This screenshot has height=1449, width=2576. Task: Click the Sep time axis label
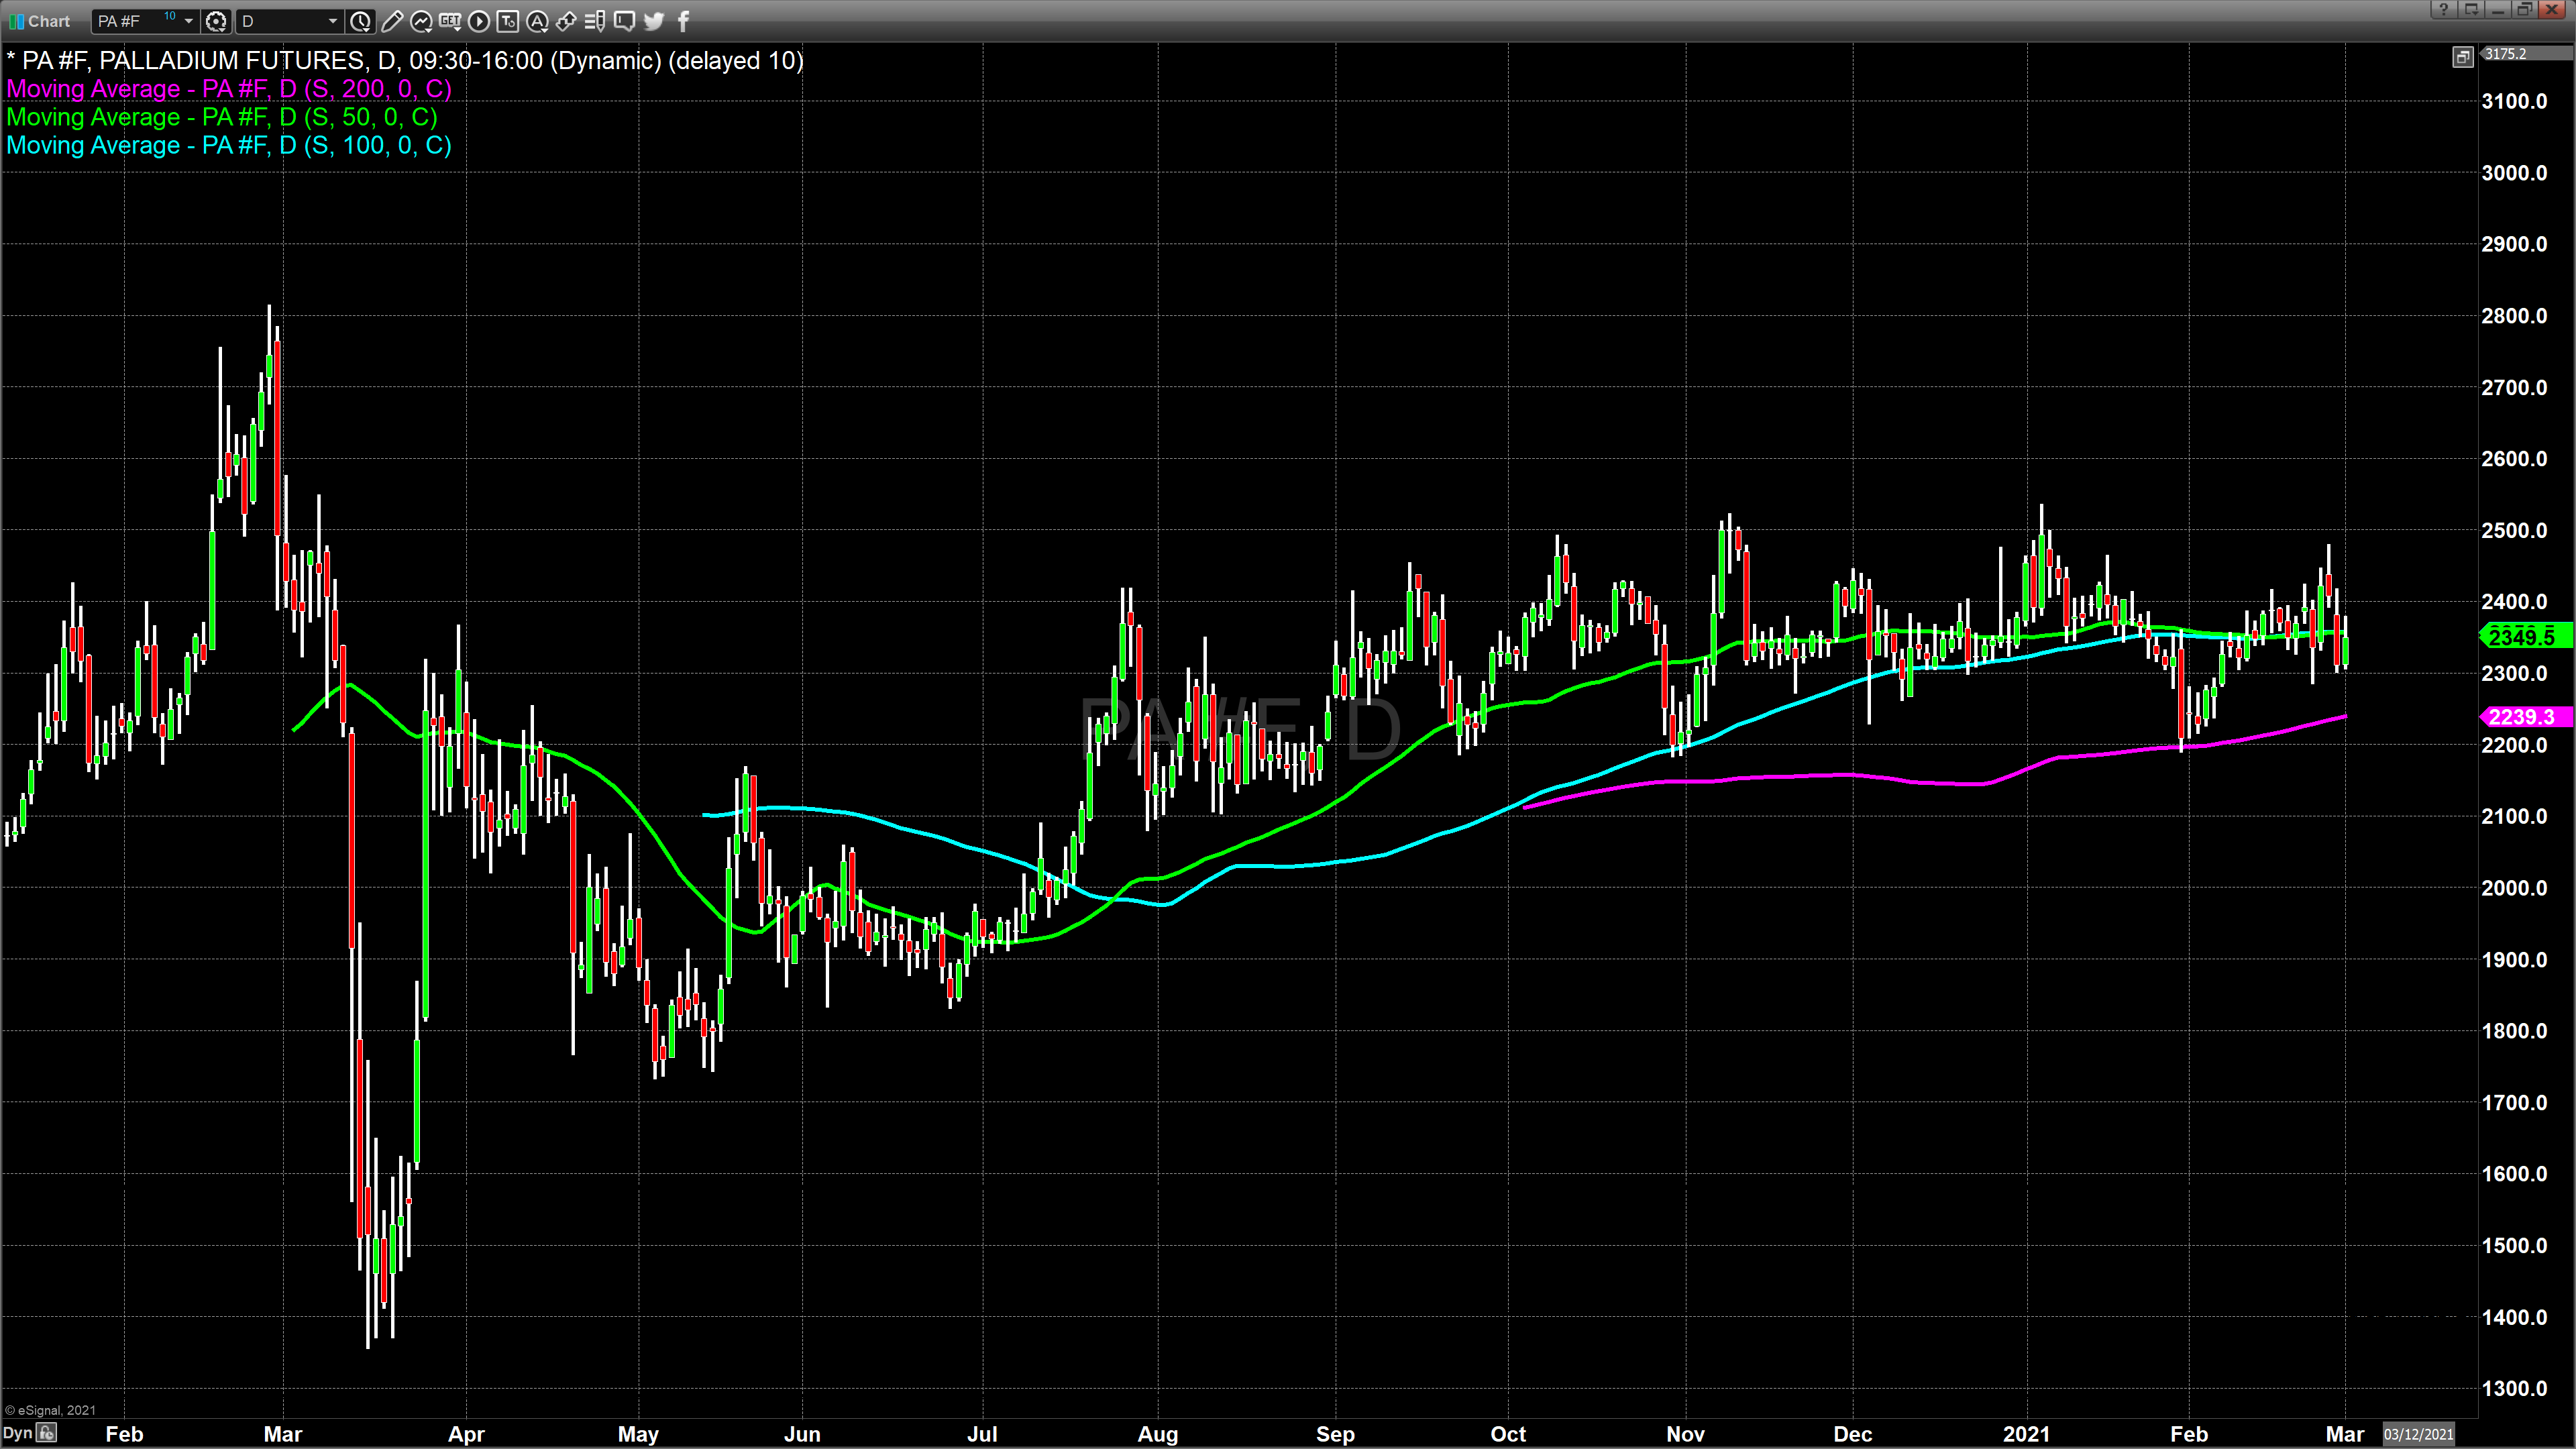click(1336, 1434)
